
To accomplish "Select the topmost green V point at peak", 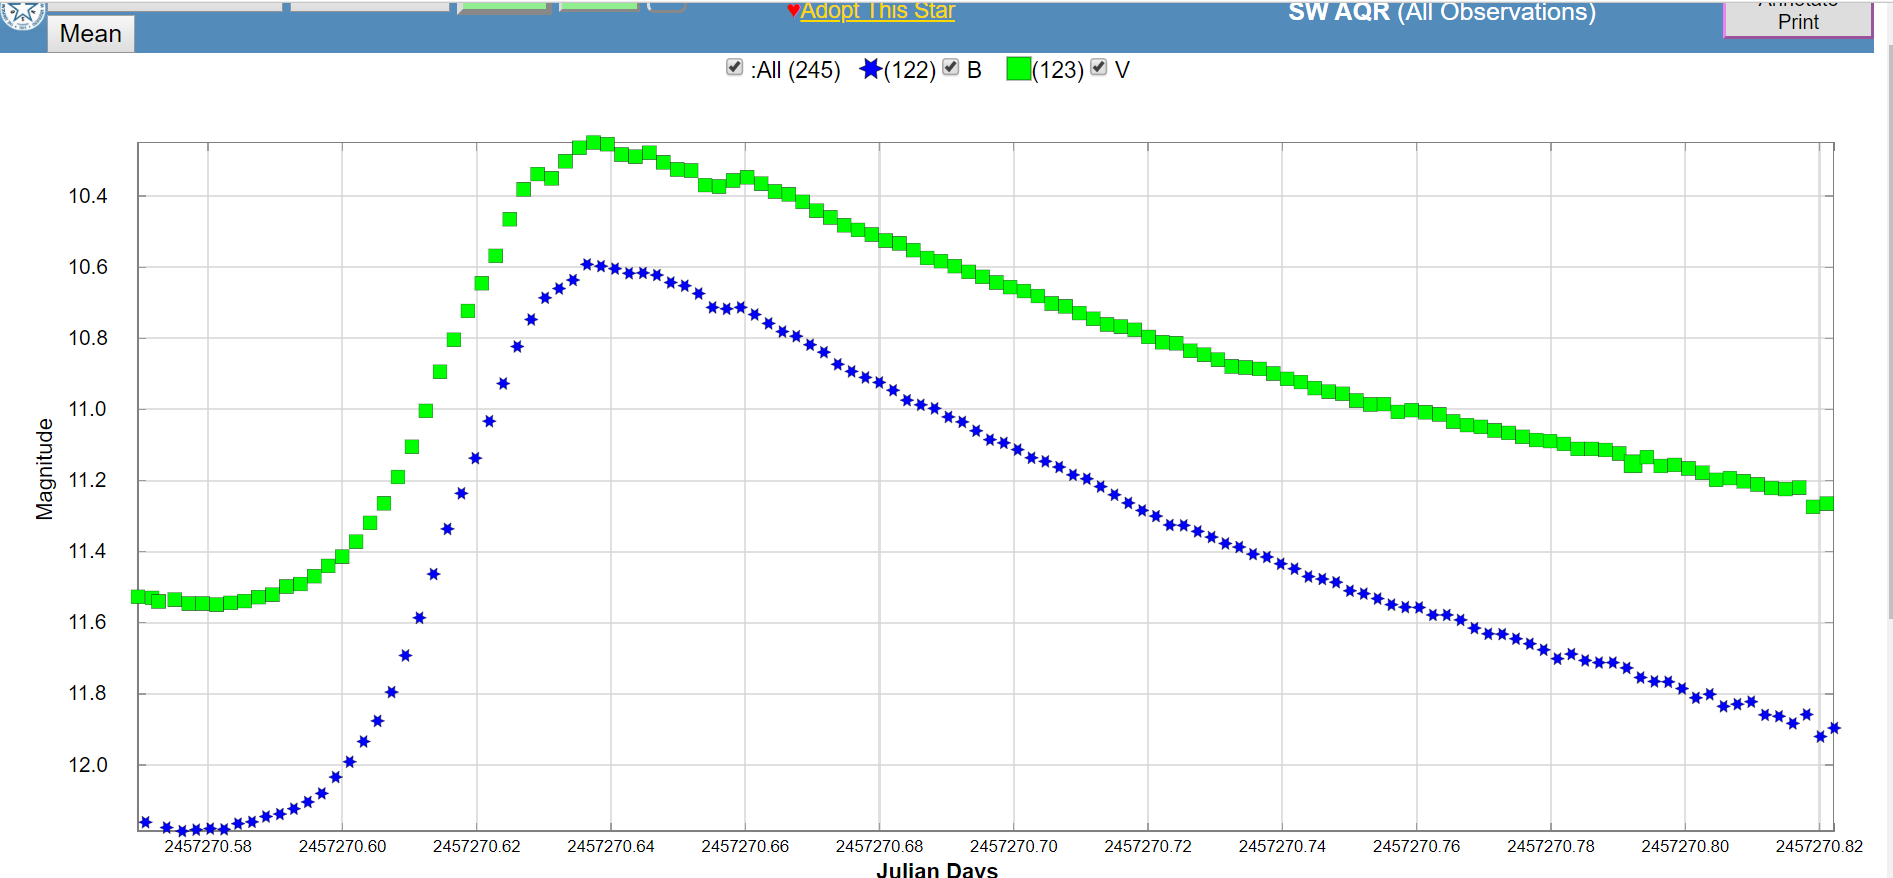I will click(593, 143).
